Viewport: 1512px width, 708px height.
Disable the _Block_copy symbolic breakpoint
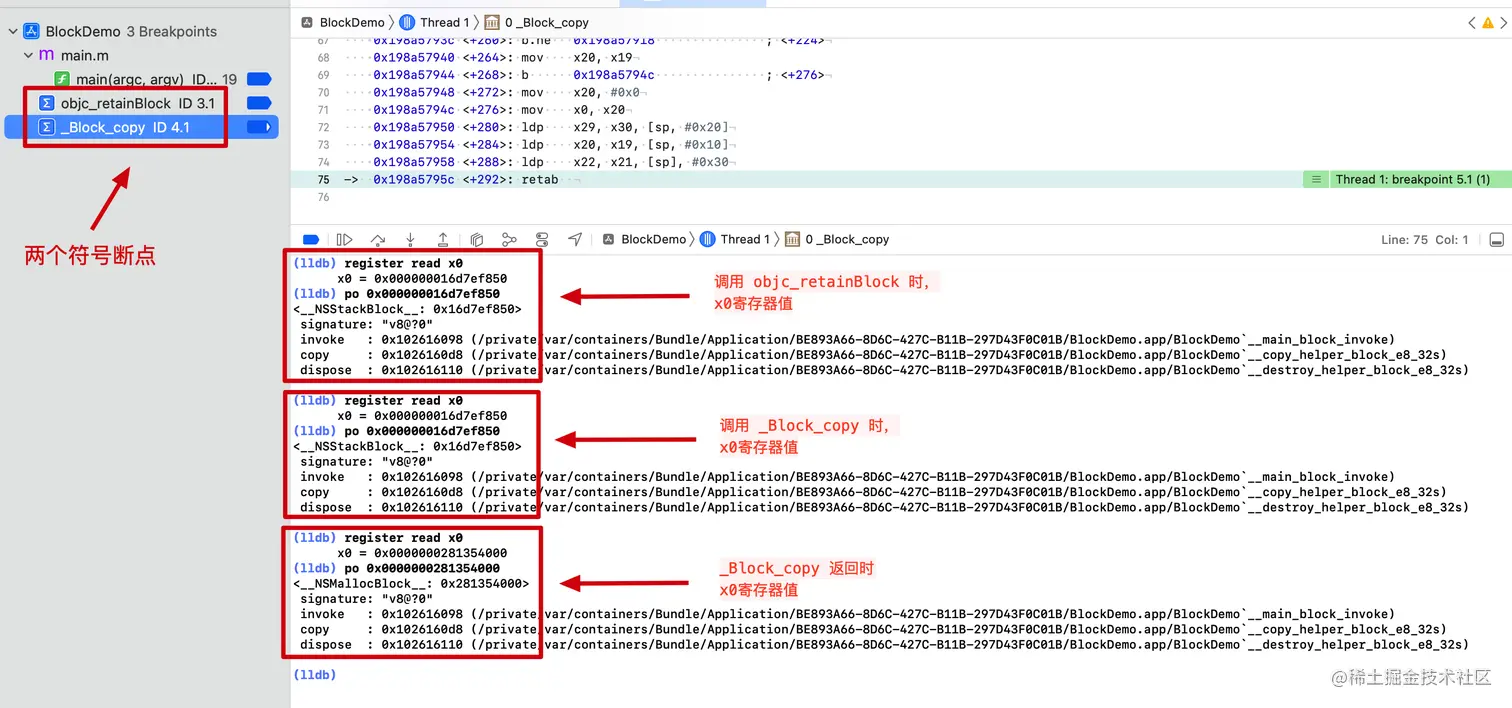(x=259, y=127)
